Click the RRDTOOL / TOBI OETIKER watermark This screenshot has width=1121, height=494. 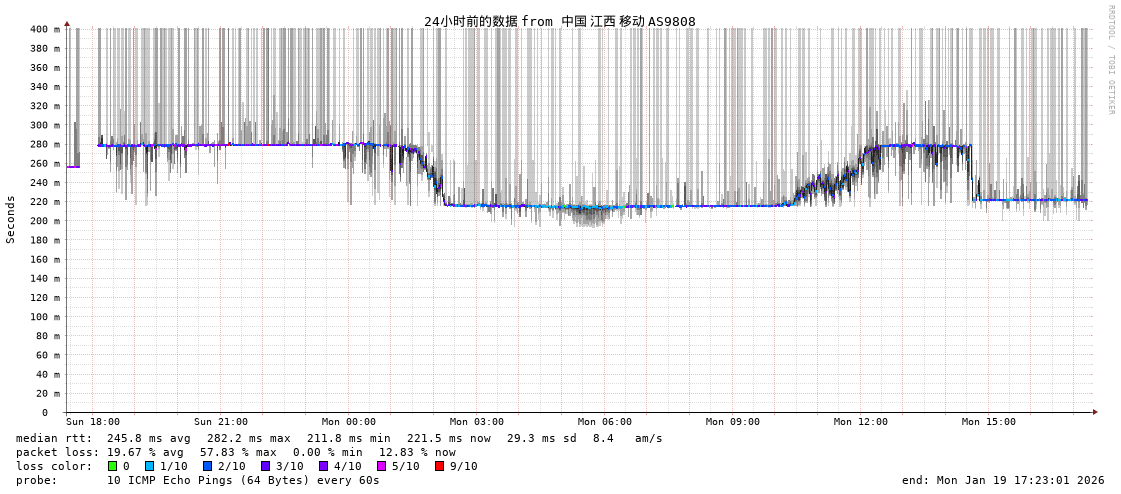coord(1110,60)
